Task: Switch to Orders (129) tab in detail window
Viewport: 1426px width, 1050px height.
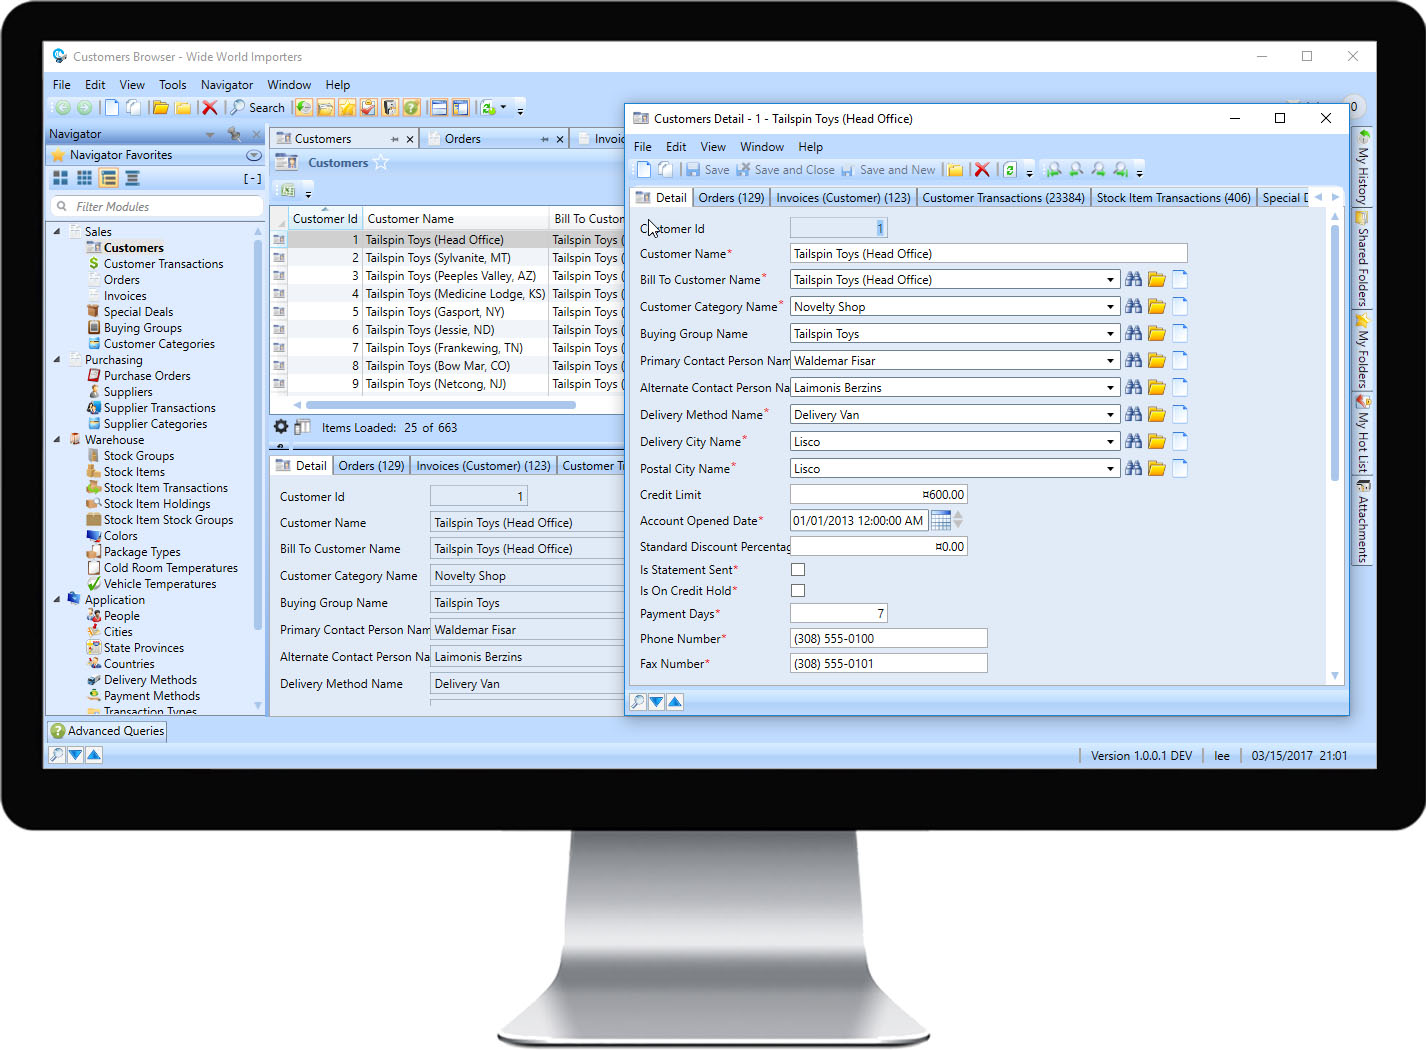Action: [731, 198]
